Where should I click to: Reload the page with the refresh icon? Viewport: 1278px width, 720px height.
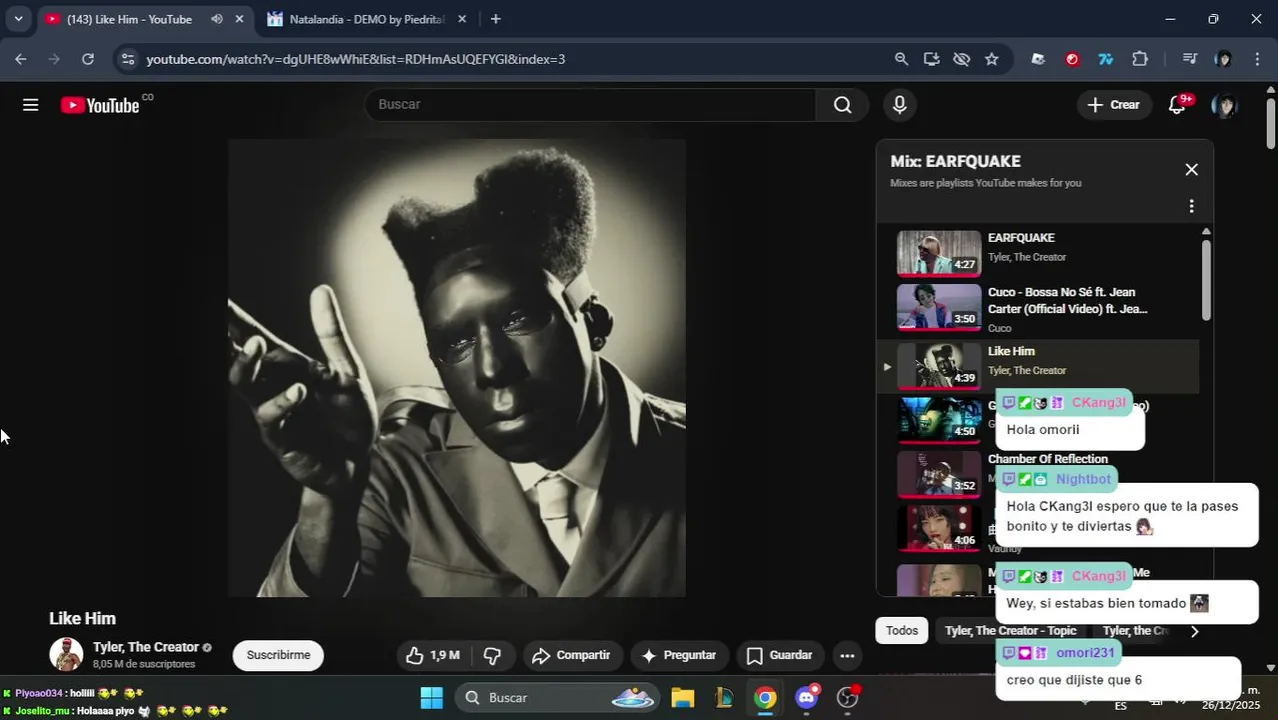88,59
